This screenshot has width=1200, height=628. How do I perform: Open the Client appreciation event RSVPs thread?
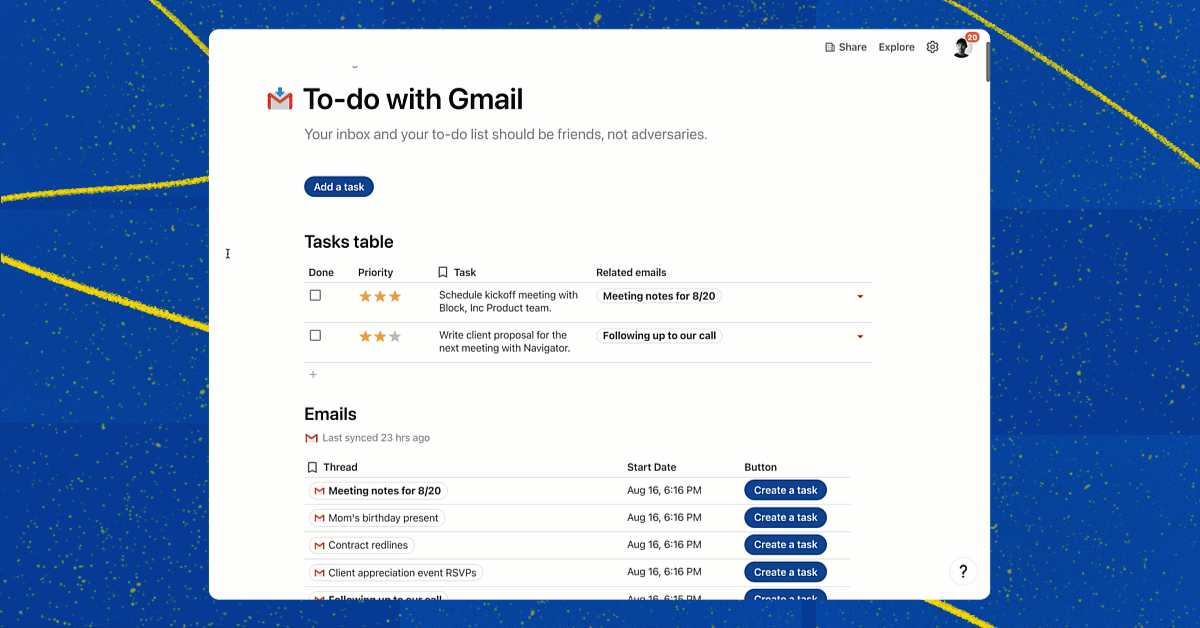coord(395,573)
